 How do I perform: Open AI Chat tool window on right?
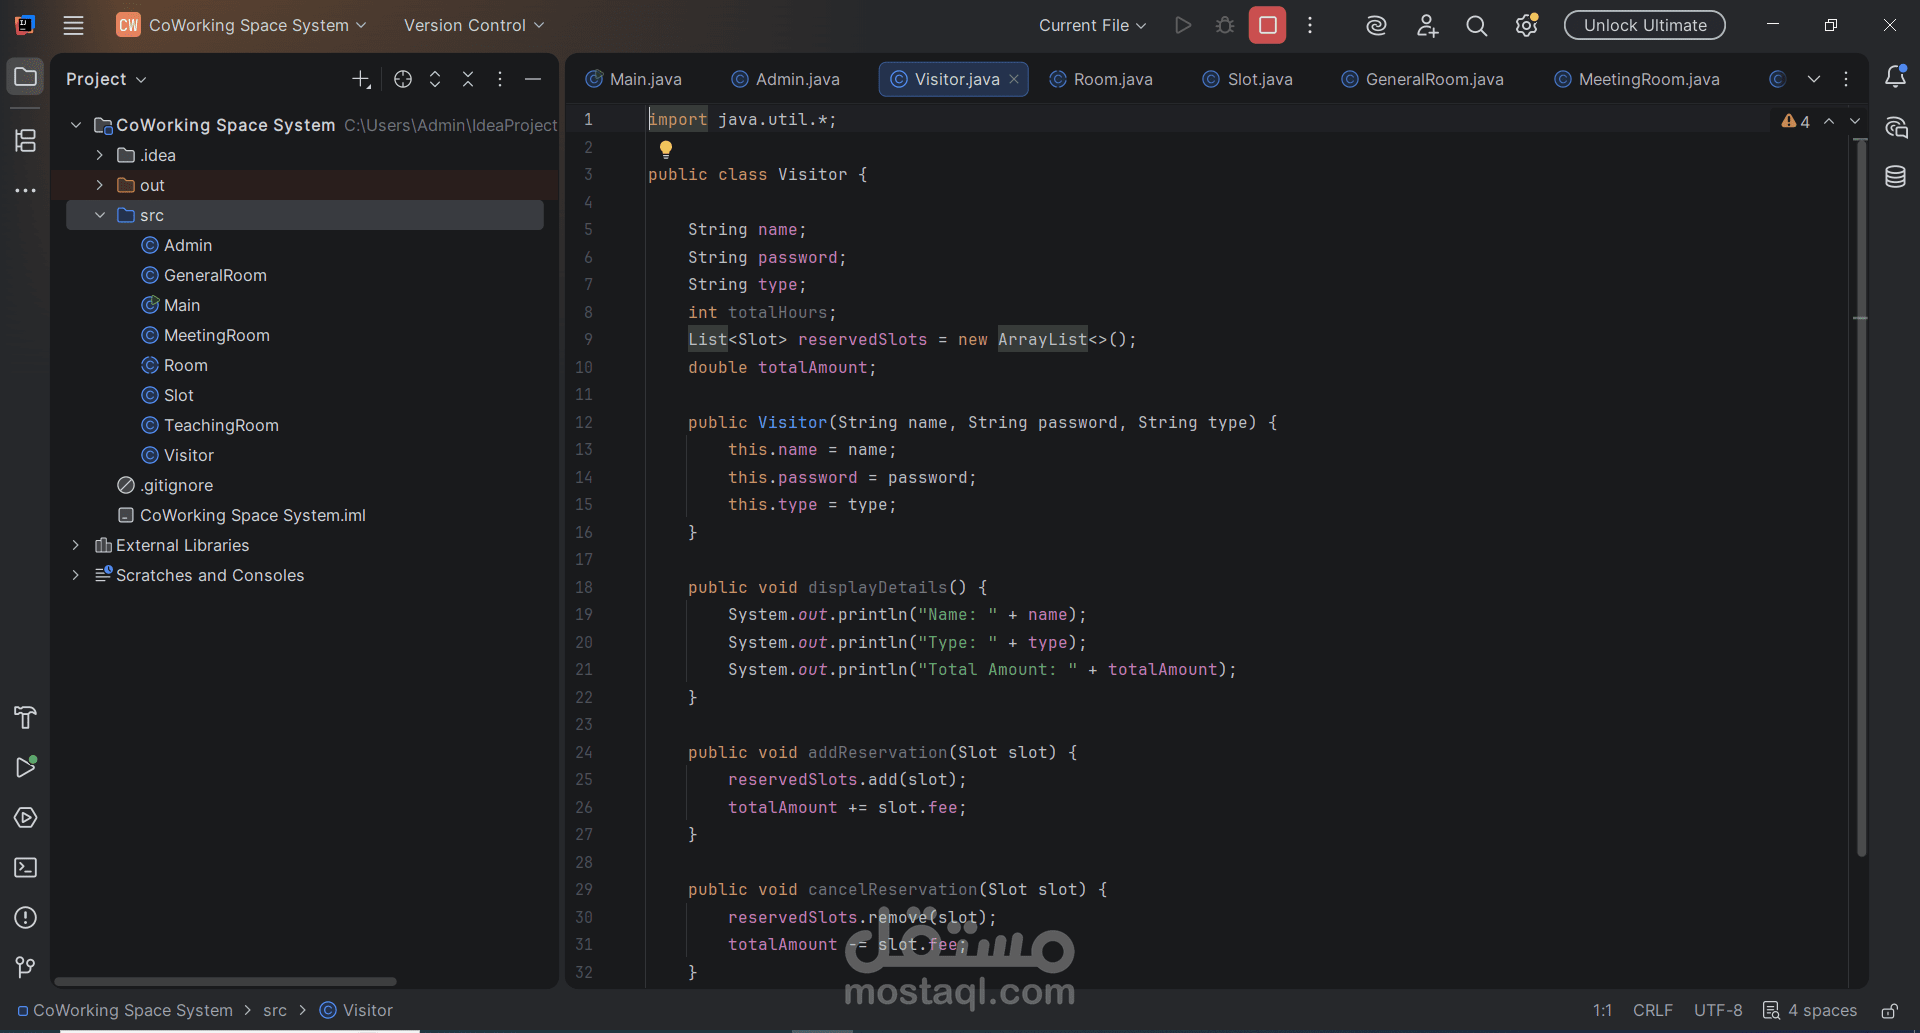(x=1895, y=127)
